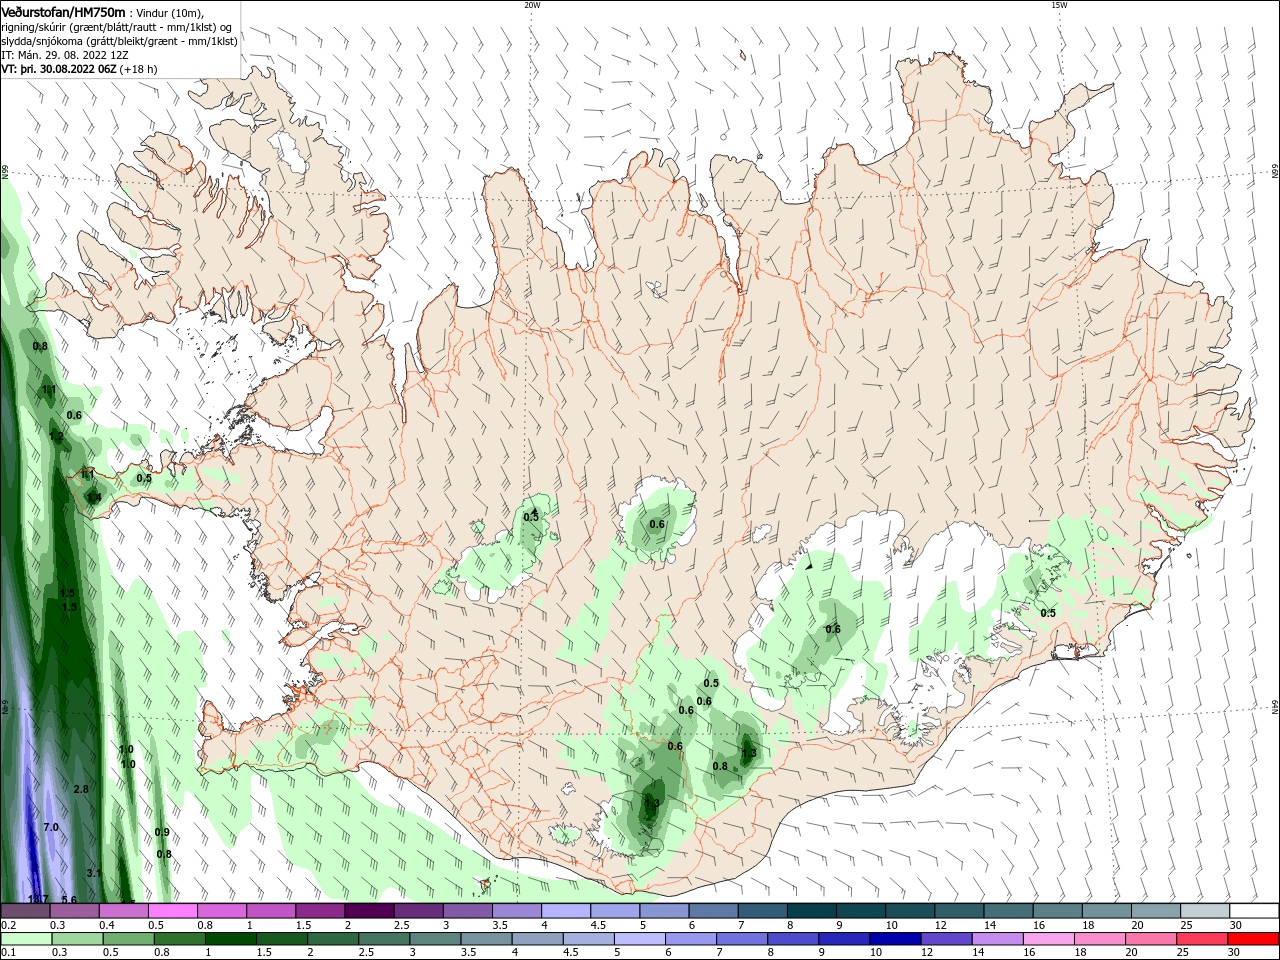Pick the deep blue swatch starting at 10
The height and width of the screenshot is (960, 1280).
tap(895, 939)
